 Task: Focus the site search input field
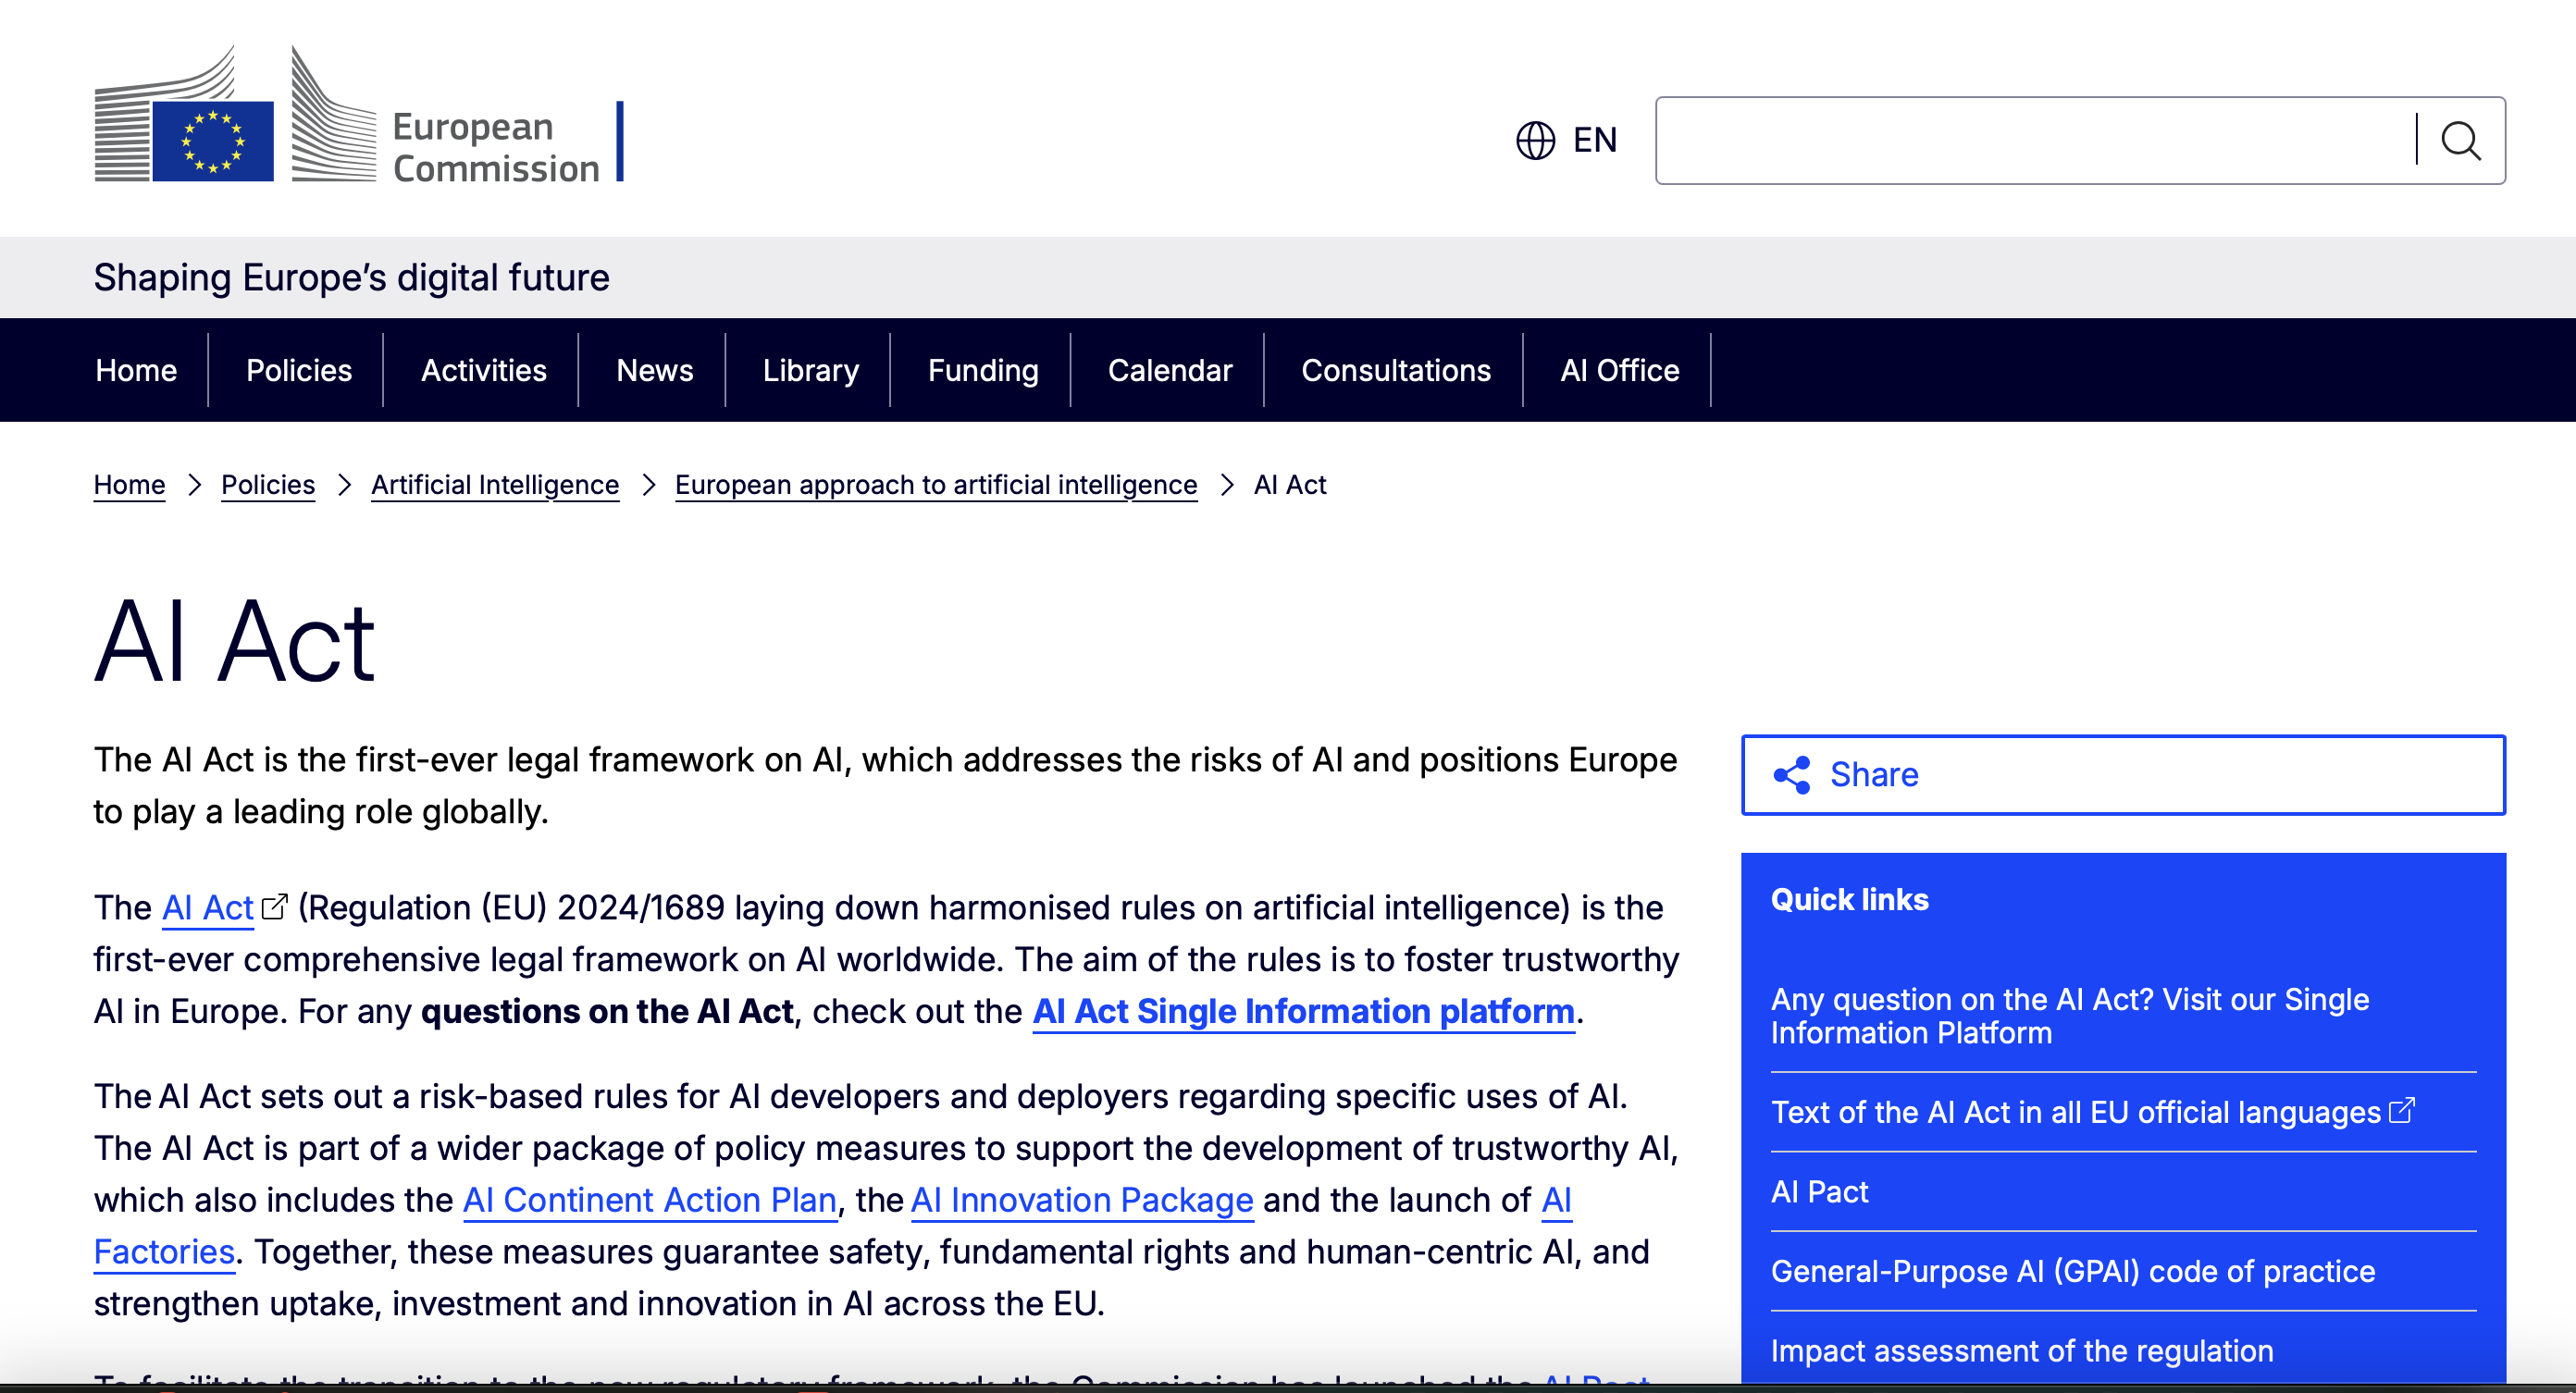click(x=2034, y=141)
